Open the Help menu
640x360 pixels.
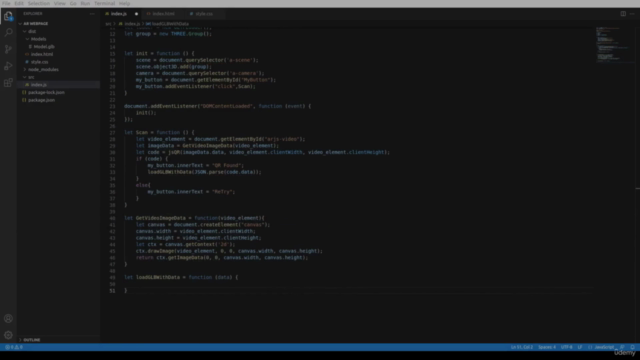[124, 4]
